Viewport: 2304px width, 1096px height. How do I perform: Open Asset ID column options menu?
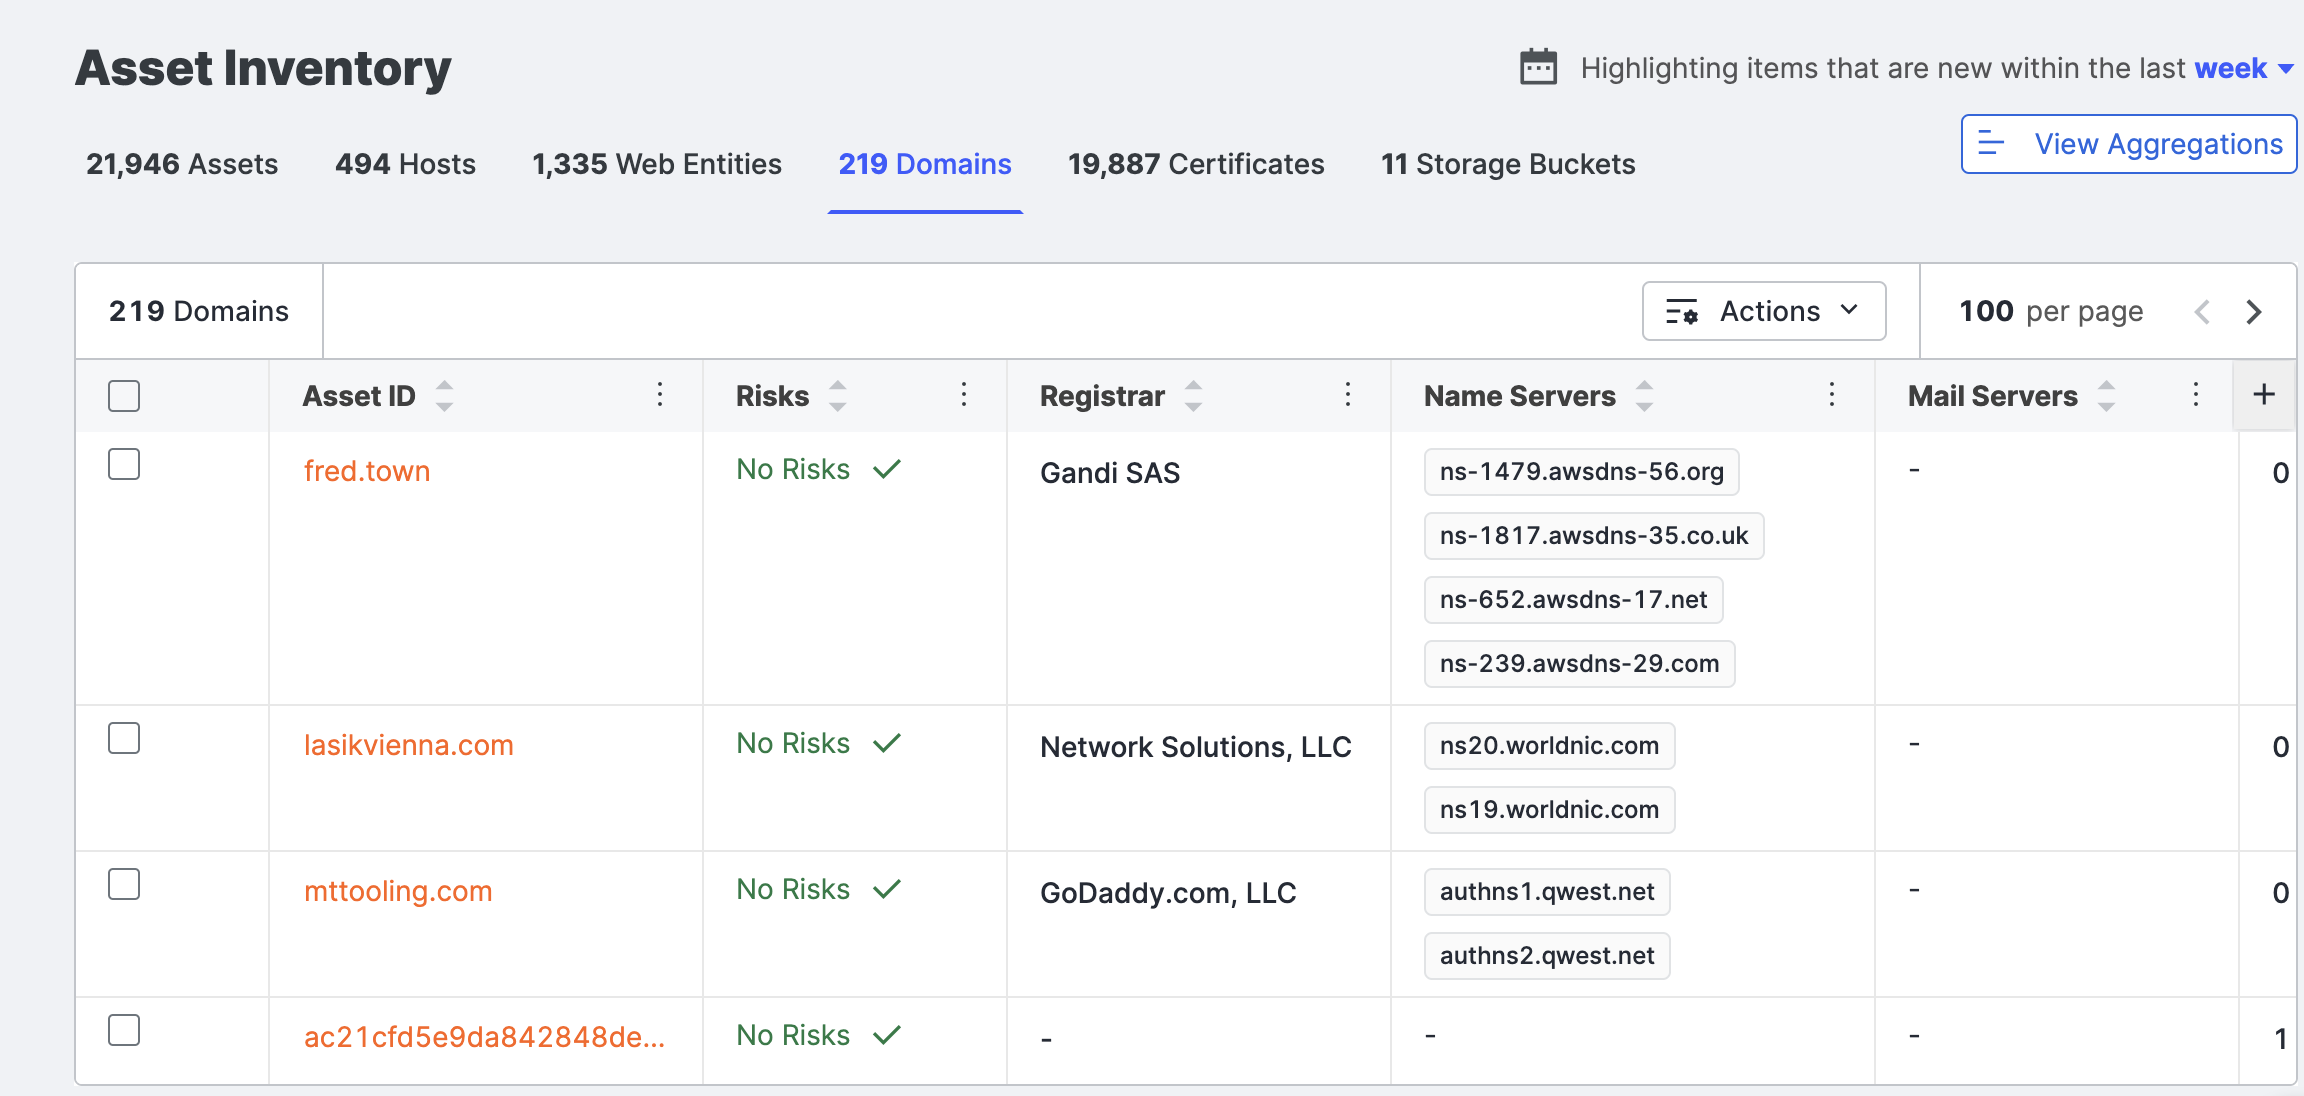[660, 395]
